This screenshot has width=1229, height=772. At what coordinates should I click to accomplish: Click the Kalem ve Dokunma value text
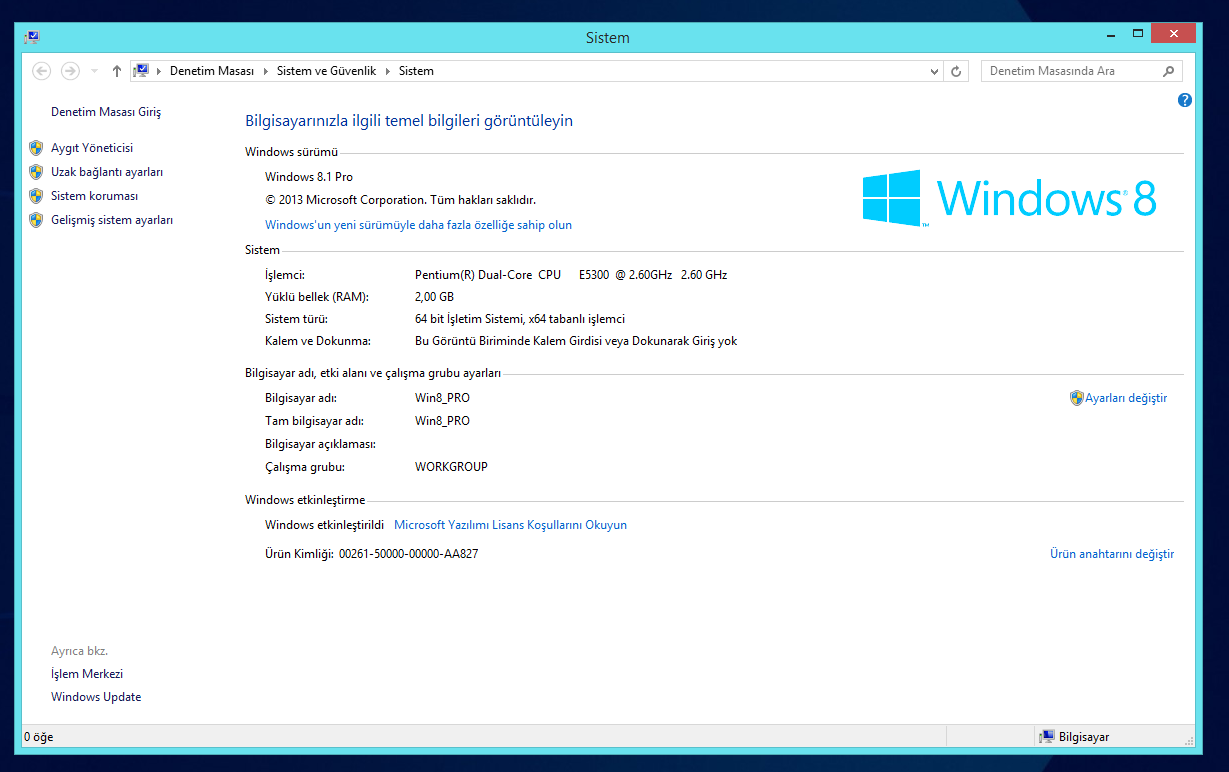coord(576,342)
